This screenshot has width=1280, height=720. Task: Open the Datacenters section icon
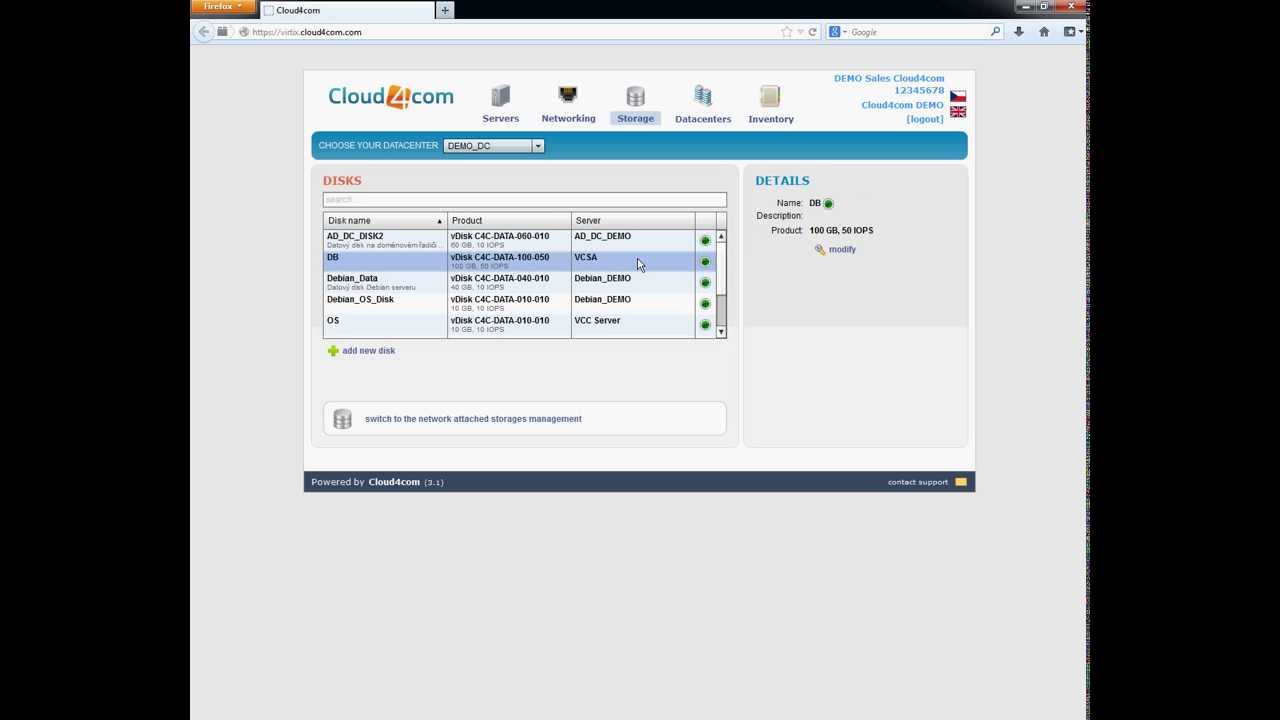click(x=703, y=96)
